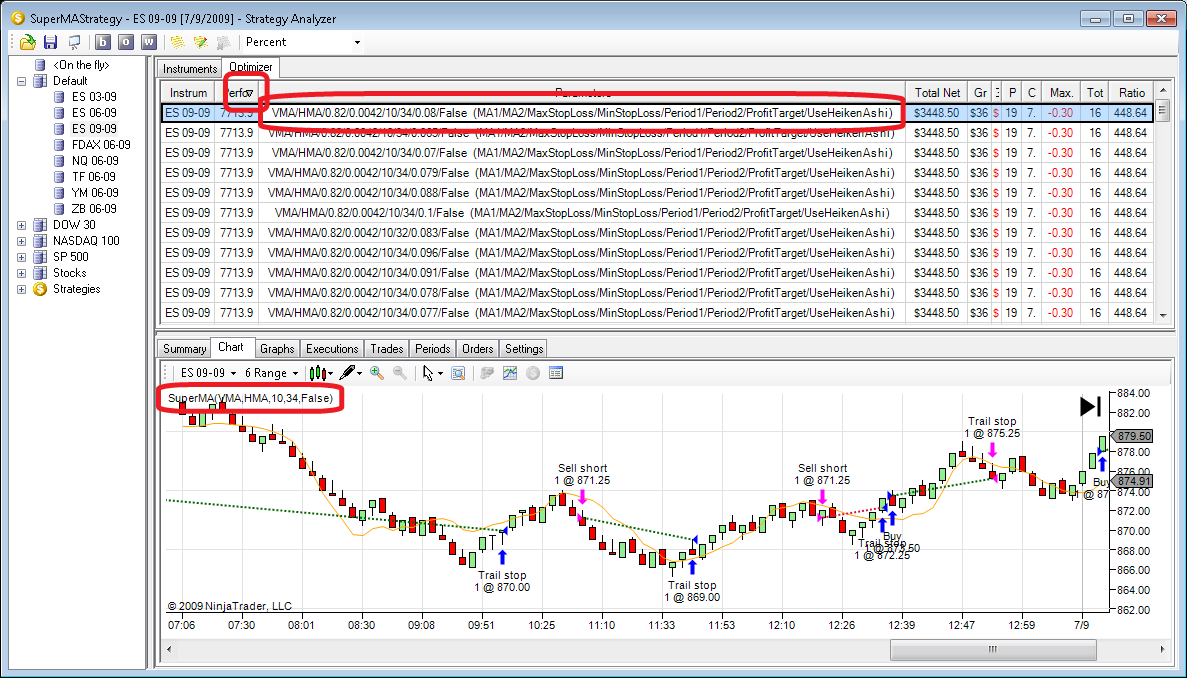This screenshot has width=1187, height=678.
Task: Select ES 03-09 instrument
Action: 94,97
